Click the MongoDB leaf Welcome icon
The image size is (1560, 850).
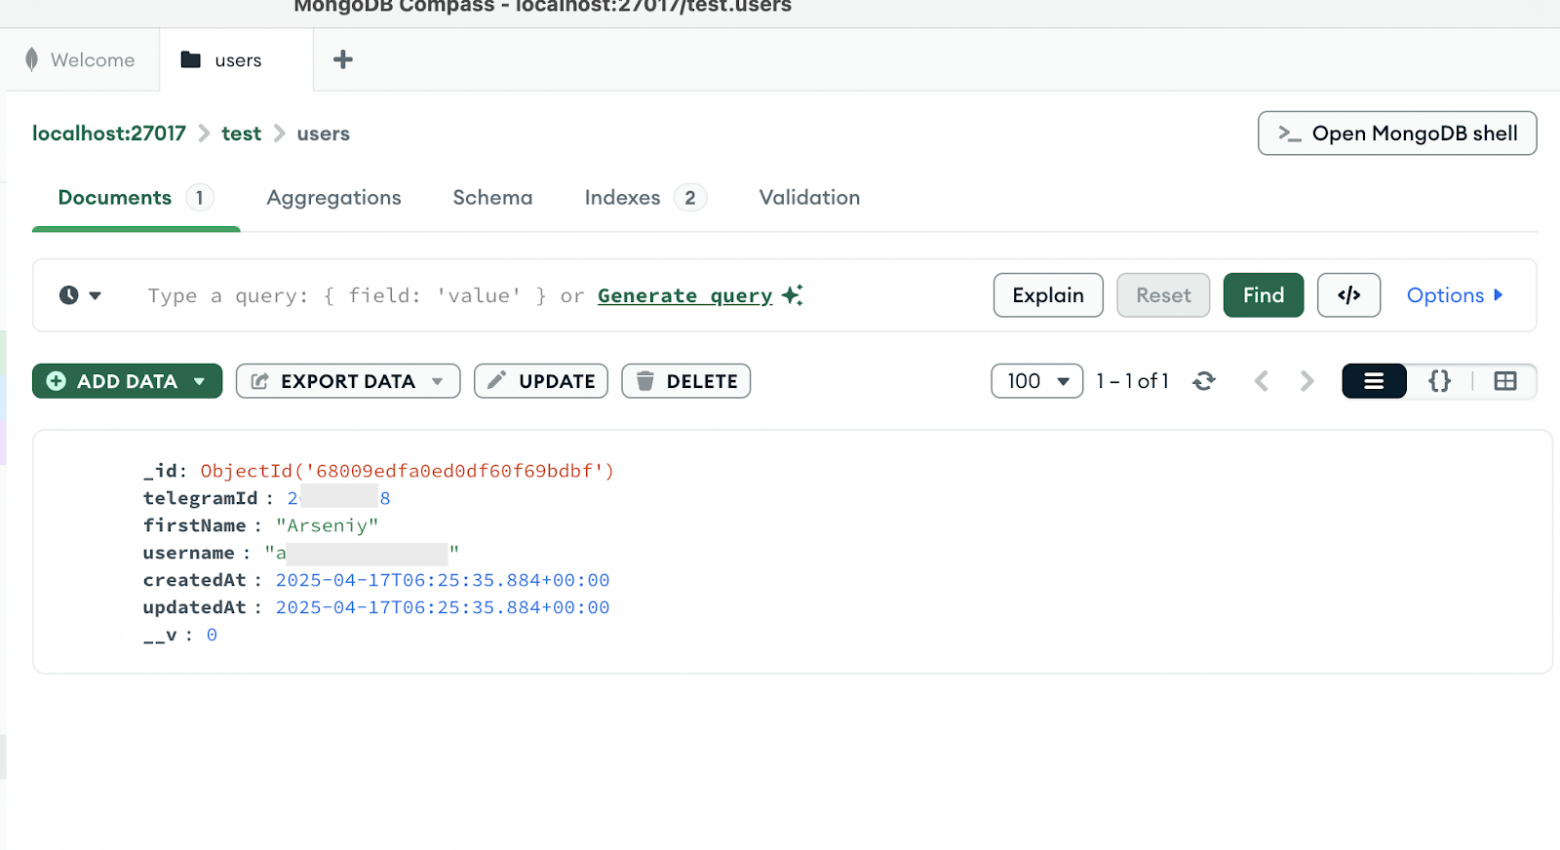coord(32,60)
